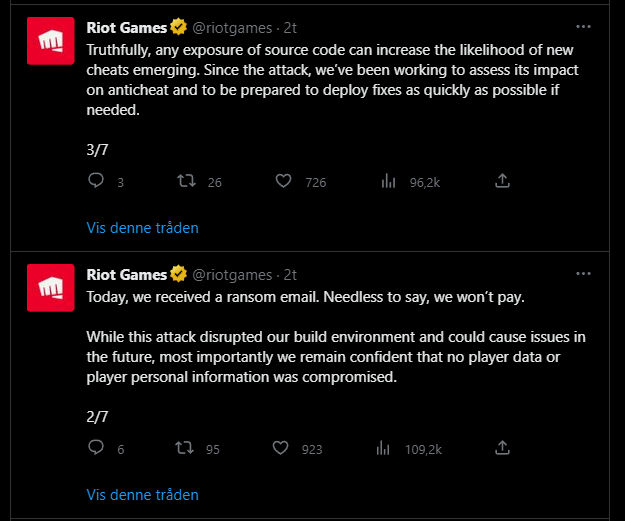The height and width of the screenshot is (521, 625).
Task: Share the 2/7 ransom email tweet
Action: pyautogui.click(x=502, y=448)
